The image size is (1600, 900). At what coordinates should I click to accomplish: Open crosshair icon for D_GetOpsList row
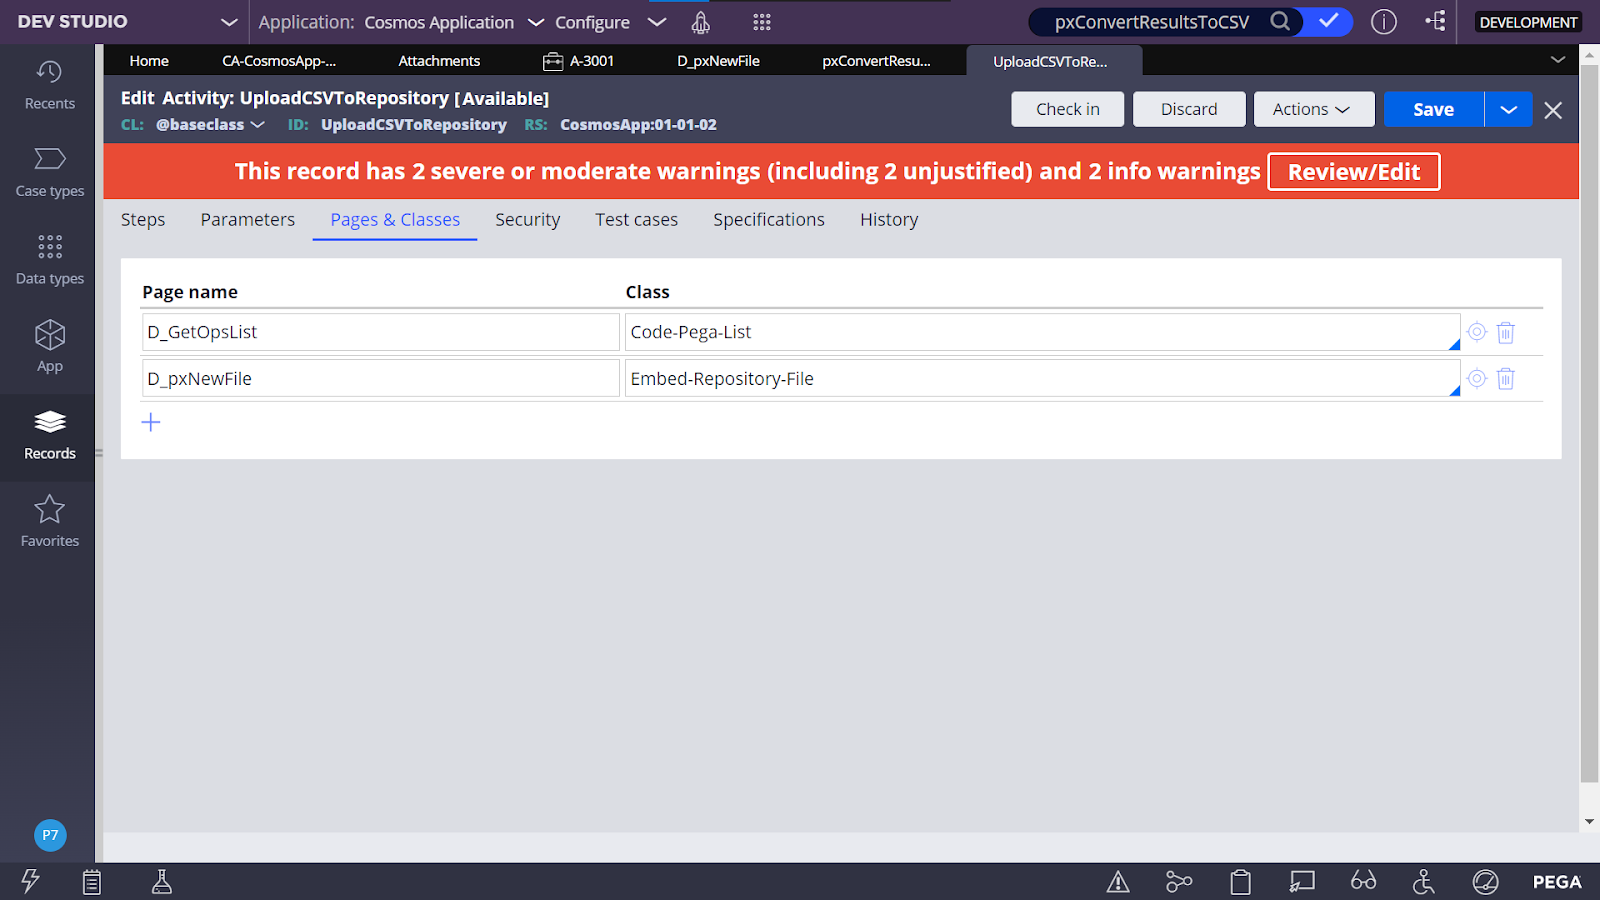click(x=1477, y=331)
